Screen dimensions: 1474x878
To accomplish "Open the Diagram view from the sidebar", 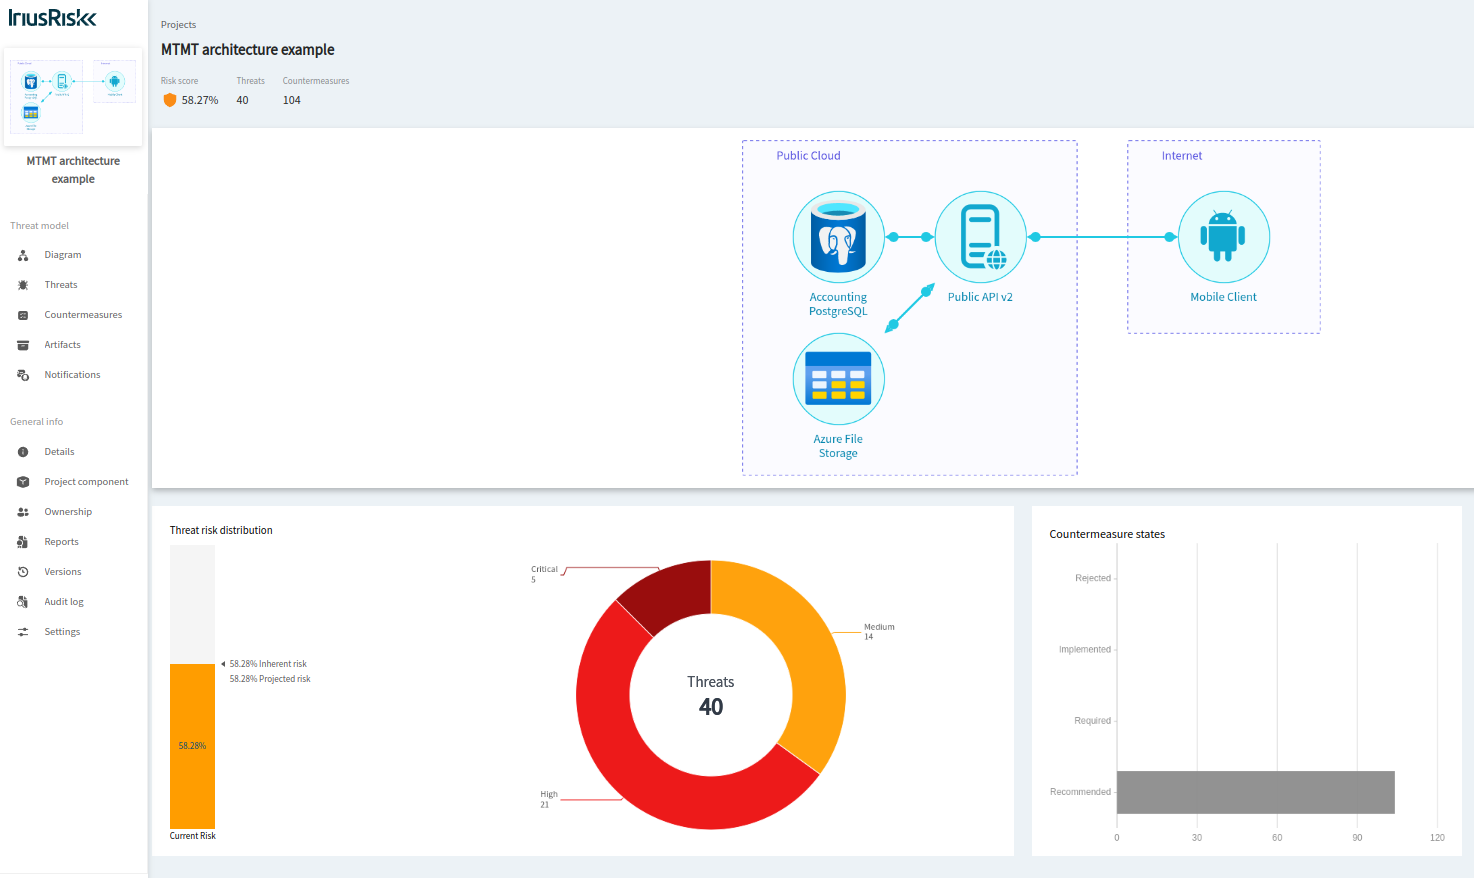I will (x=60, y=254).
